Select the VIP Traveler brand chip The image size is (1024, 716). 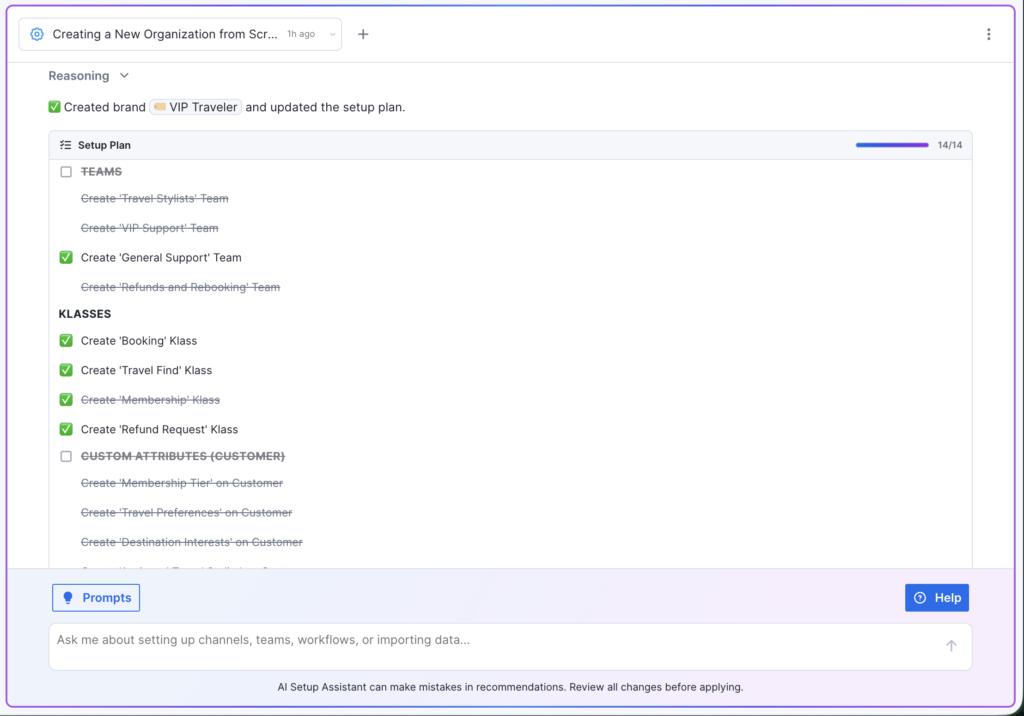pyautogui.click(x=195, y=107)
